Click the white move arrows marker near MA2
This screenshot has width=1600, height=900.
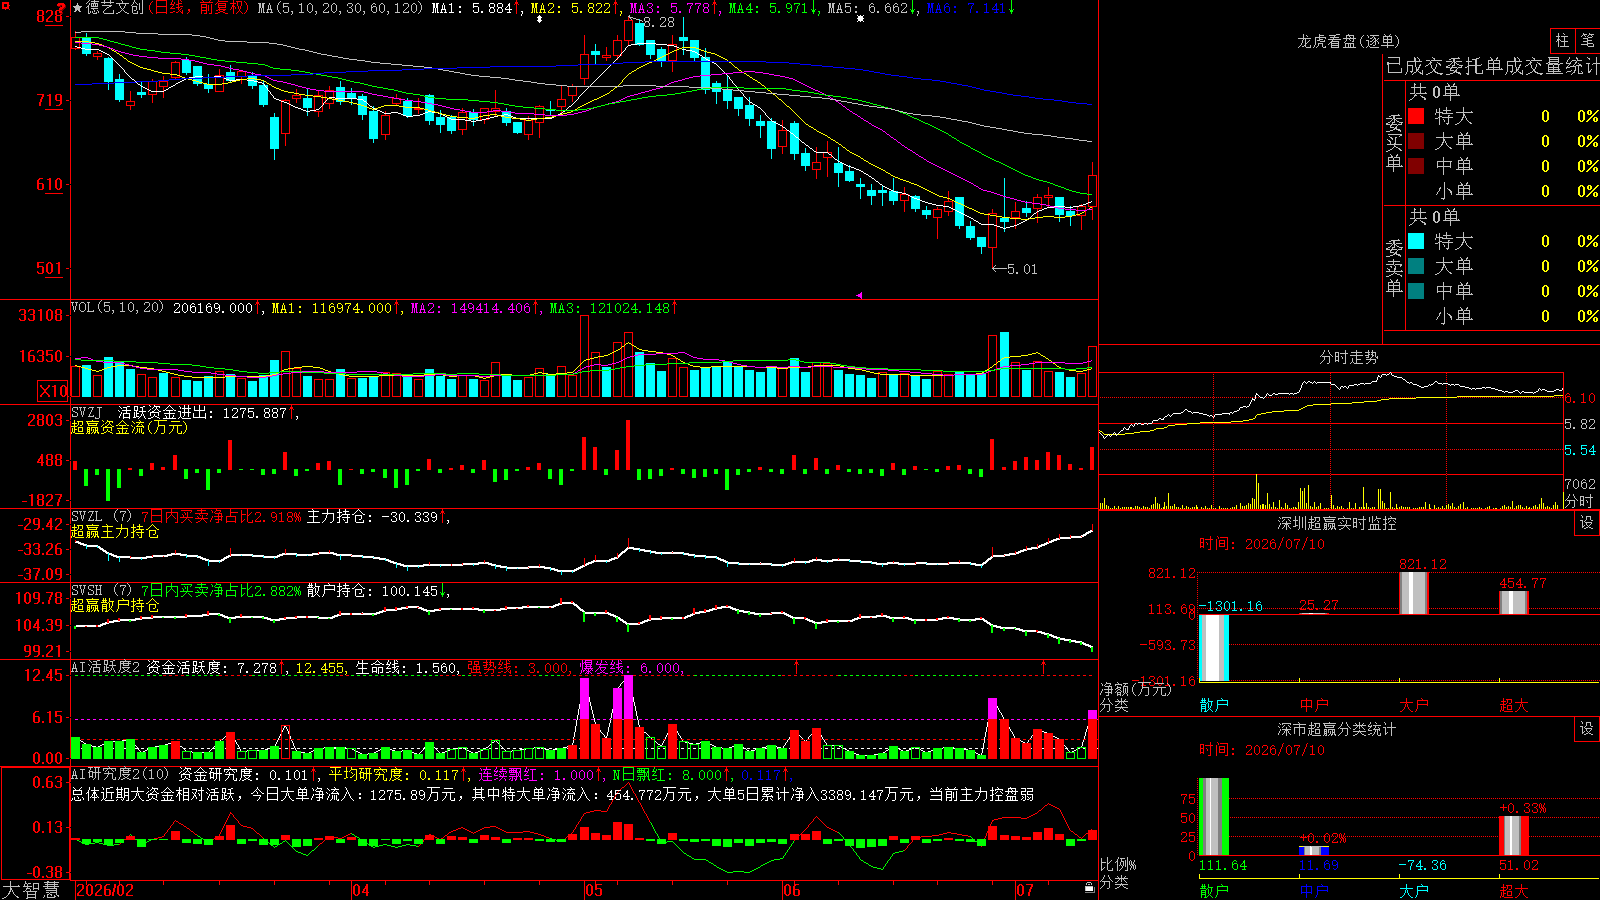[x=539, y=19]
